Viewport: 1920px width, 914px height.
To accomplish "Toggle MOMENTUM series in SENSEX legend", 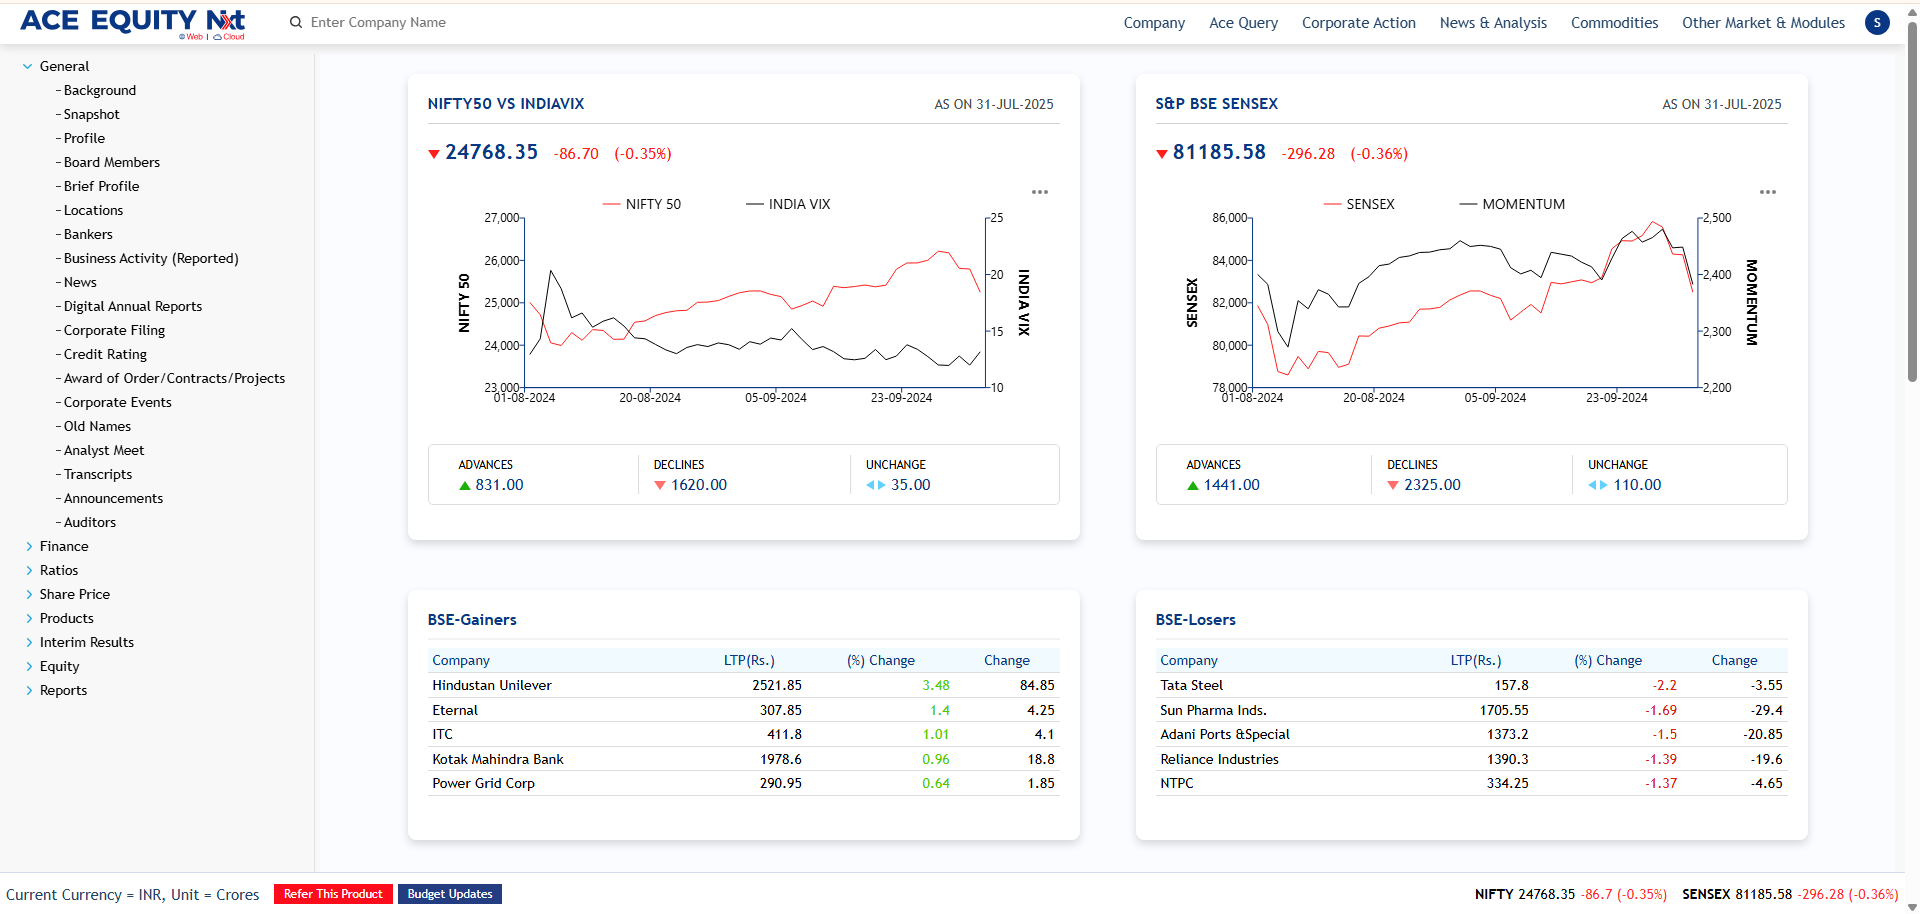I will coord(1512,204).
